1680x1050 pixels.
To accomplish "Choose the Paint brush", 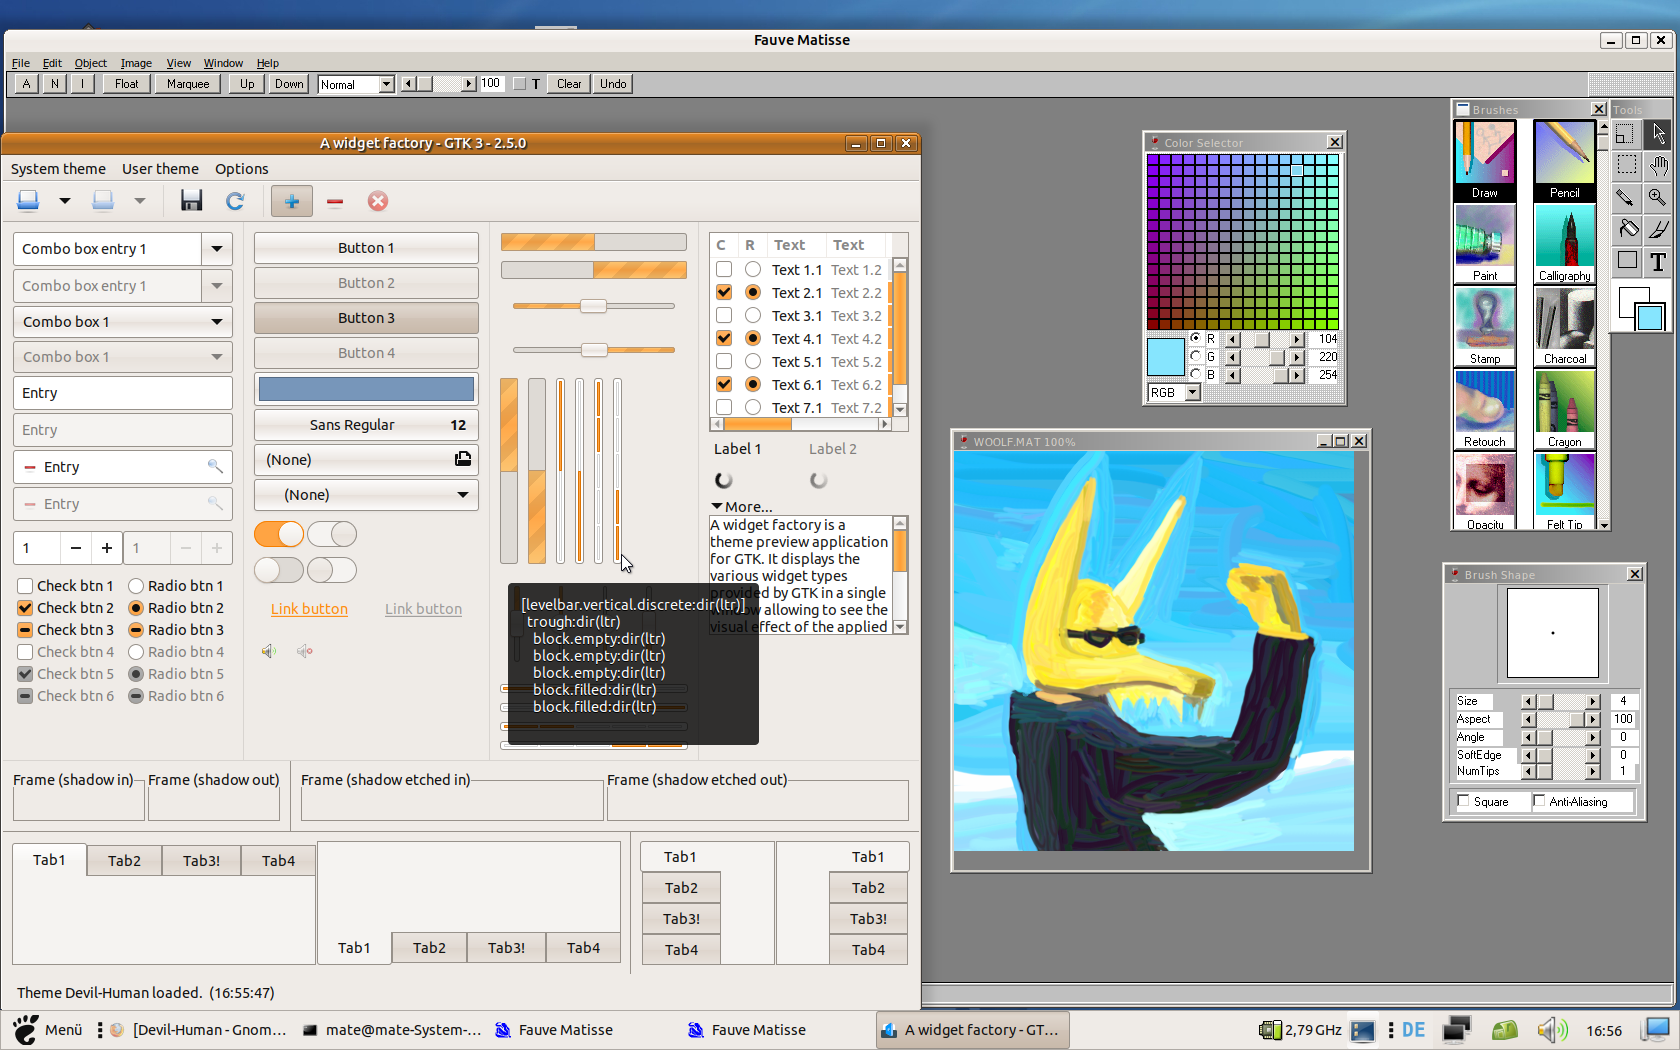I will pyautogui.click(x=1485, y=244).
